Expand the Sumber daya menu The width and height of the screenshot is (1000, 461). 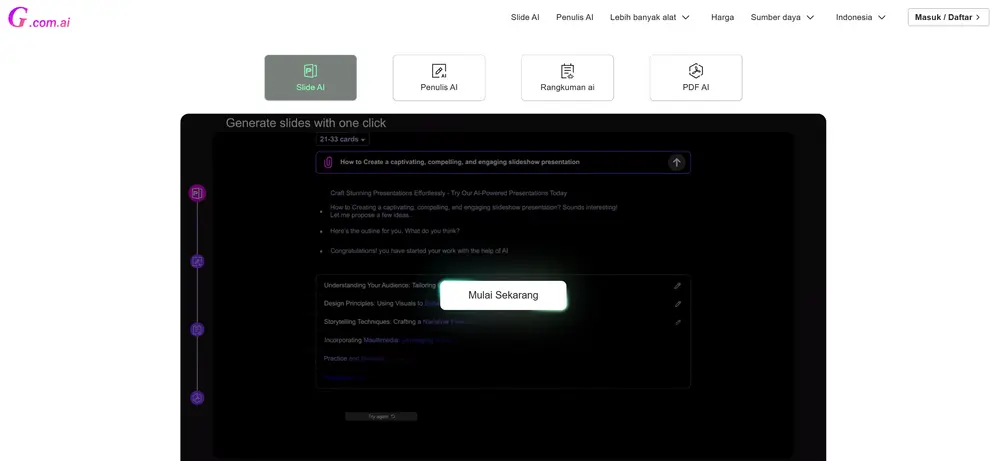click(783, 17)
